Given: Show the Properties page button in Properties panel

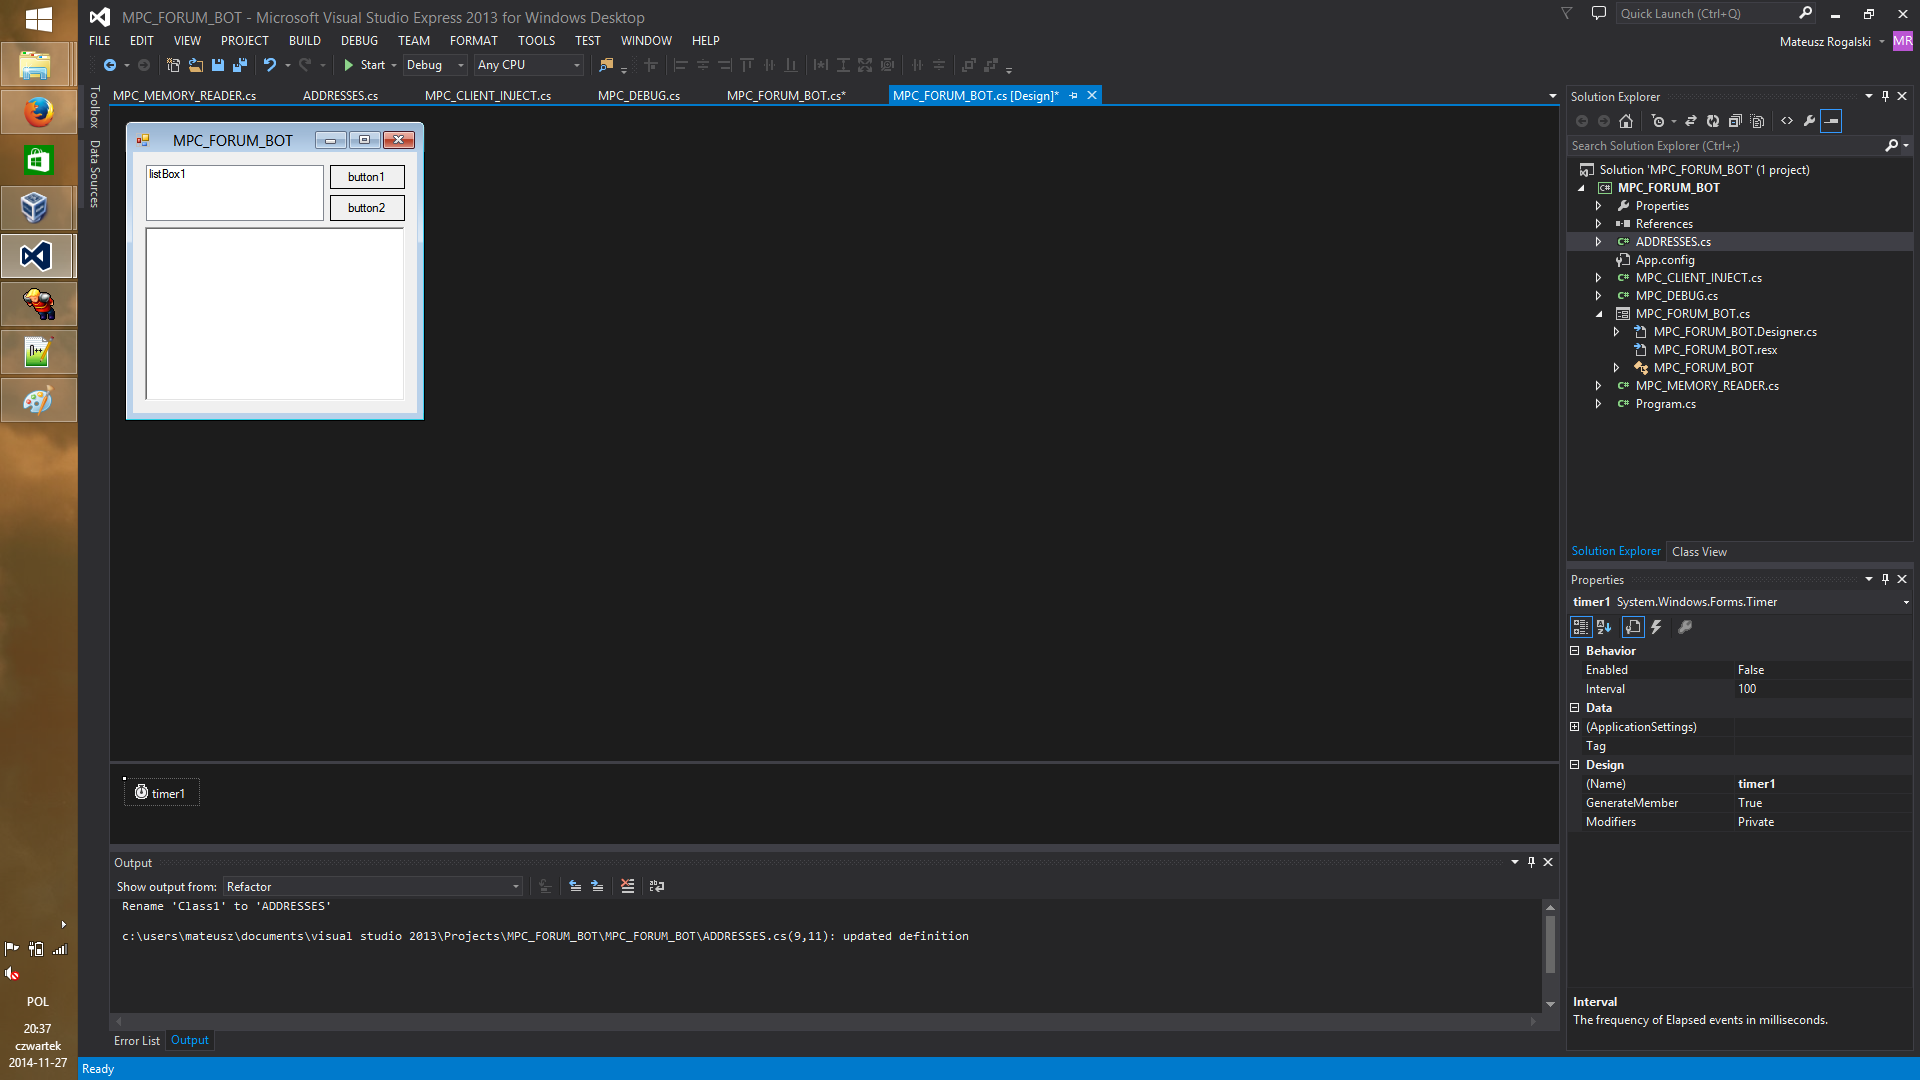Looking at the screenshot, I should pos(1633,627).
